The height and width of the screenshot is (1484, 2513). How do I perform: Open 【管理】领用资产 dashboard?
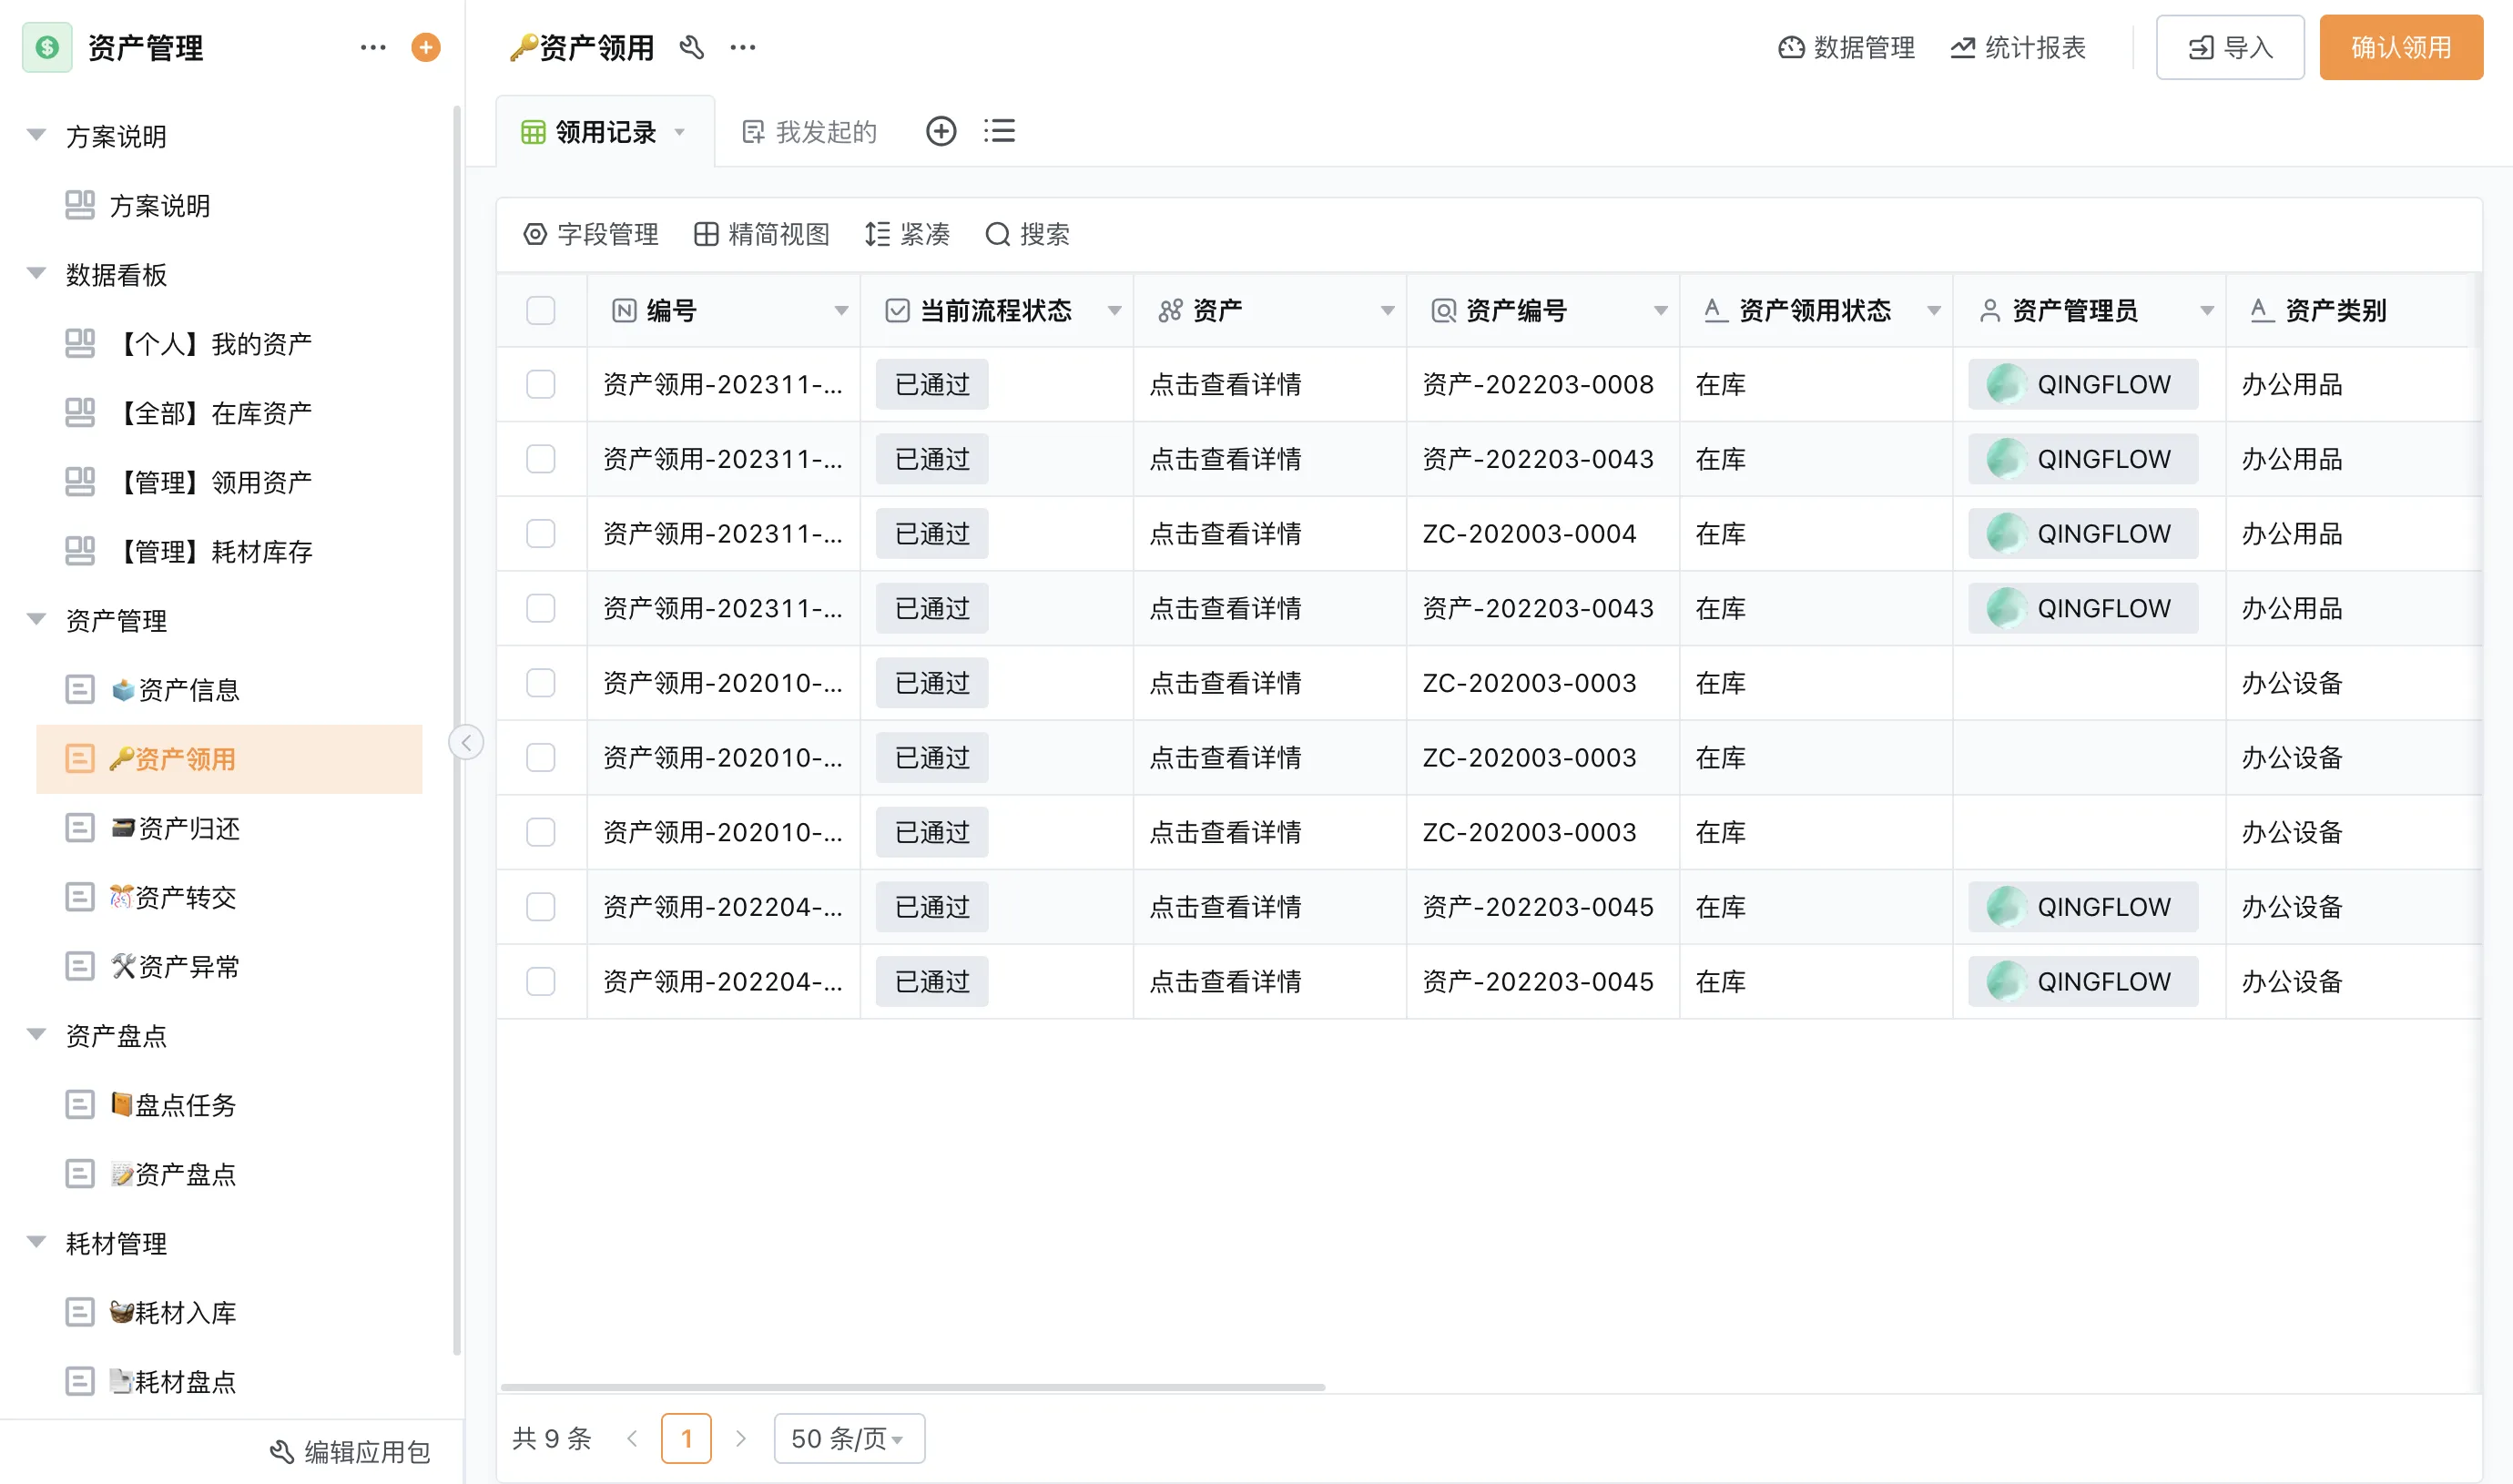[x=229, y=482]
